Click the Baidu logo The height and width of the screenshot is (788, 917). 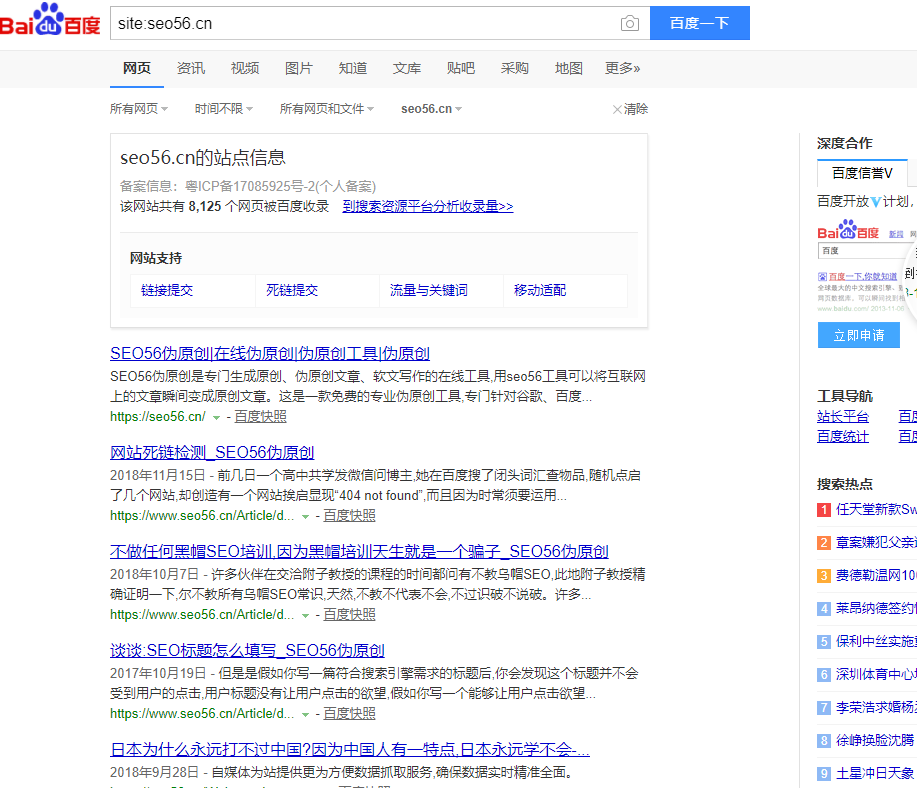click(x=50, y=19)
